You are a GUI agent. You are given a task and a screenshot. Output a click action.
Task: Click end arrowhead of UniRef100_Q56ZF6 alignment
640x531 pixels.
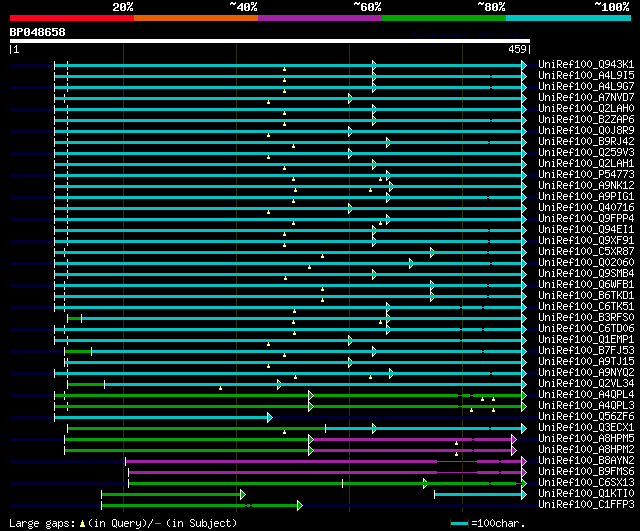click(270, 417)
